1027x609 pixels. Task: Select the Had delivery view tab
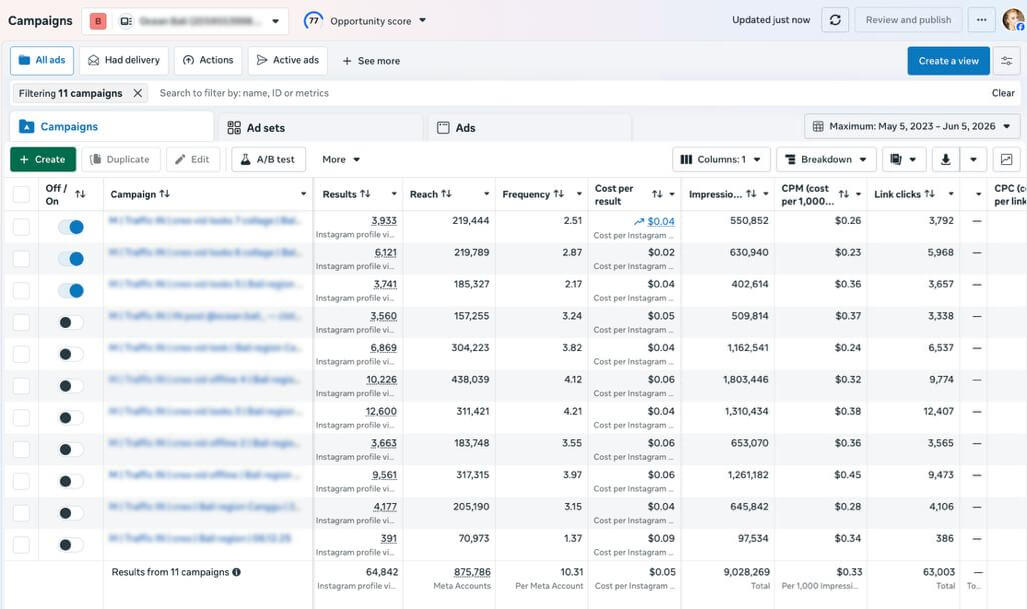pos(124,60)
